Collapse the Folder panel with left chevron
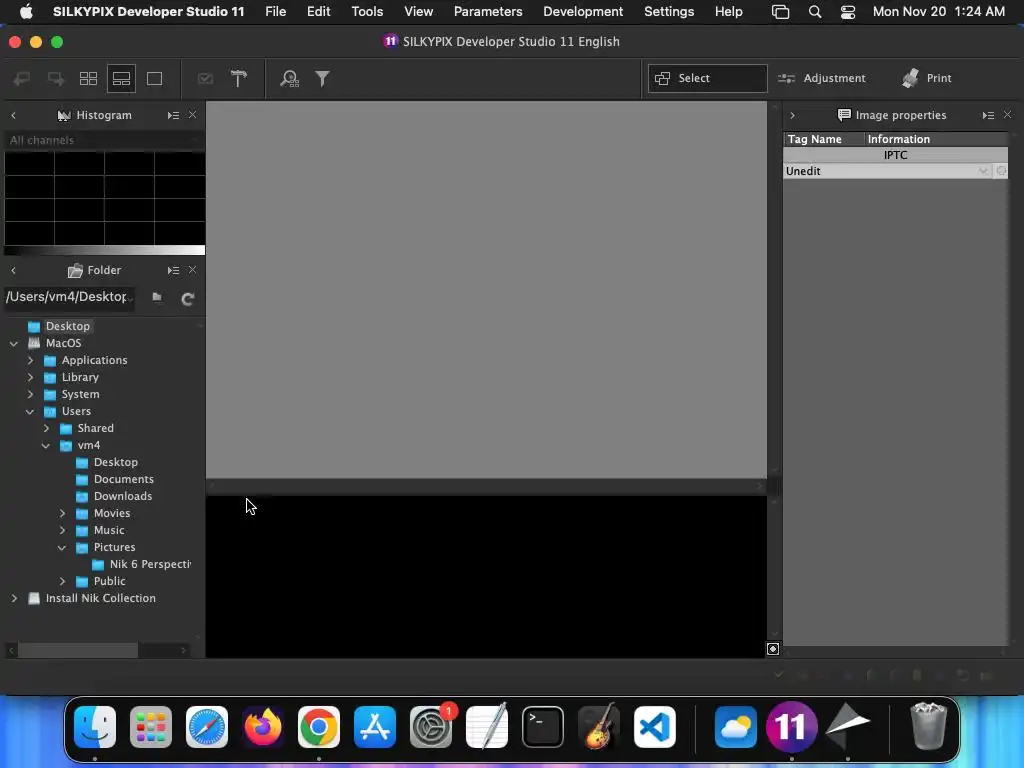The width and height of the screenshot is (1024, 768). 13,270
